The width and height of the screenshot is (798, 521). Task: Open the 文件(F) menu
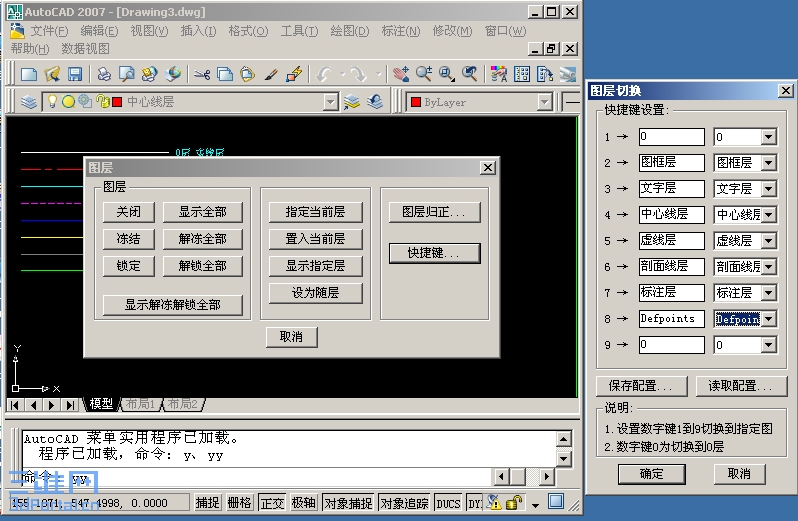coord(49,31)
